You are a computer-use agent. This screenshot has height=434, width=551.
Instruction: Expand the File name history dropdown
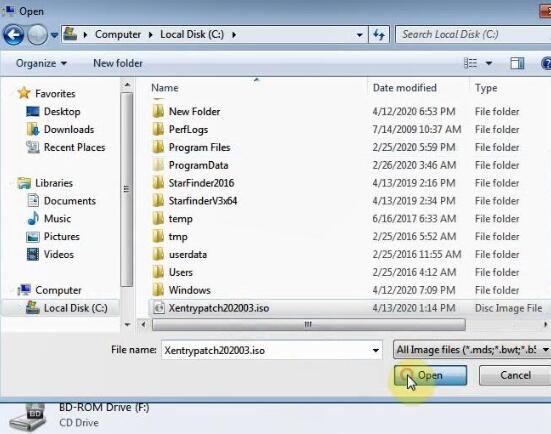(375, 350)
